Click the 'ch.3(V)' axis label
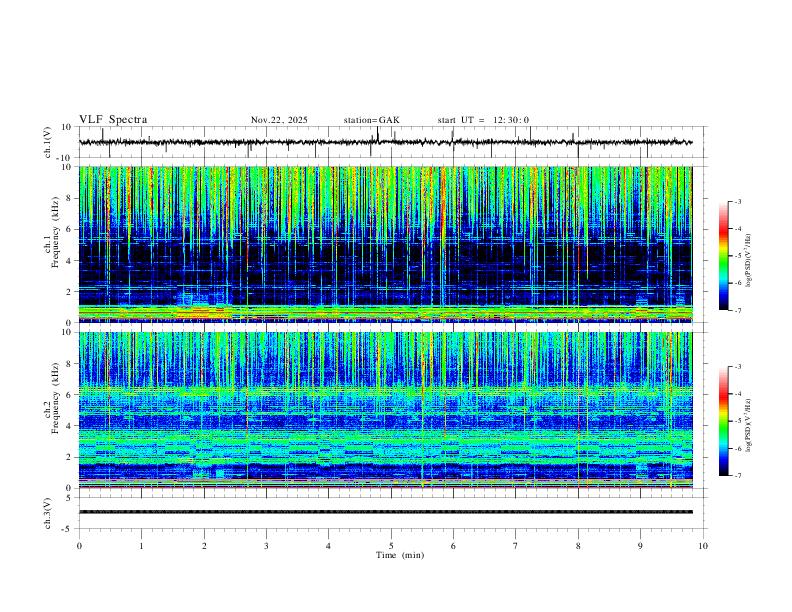 click(x=48, y=514)
